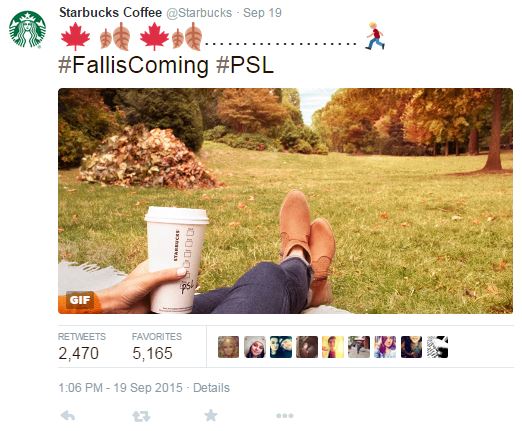
Task: Open the #PSL hashtag link
Action: 245,65
